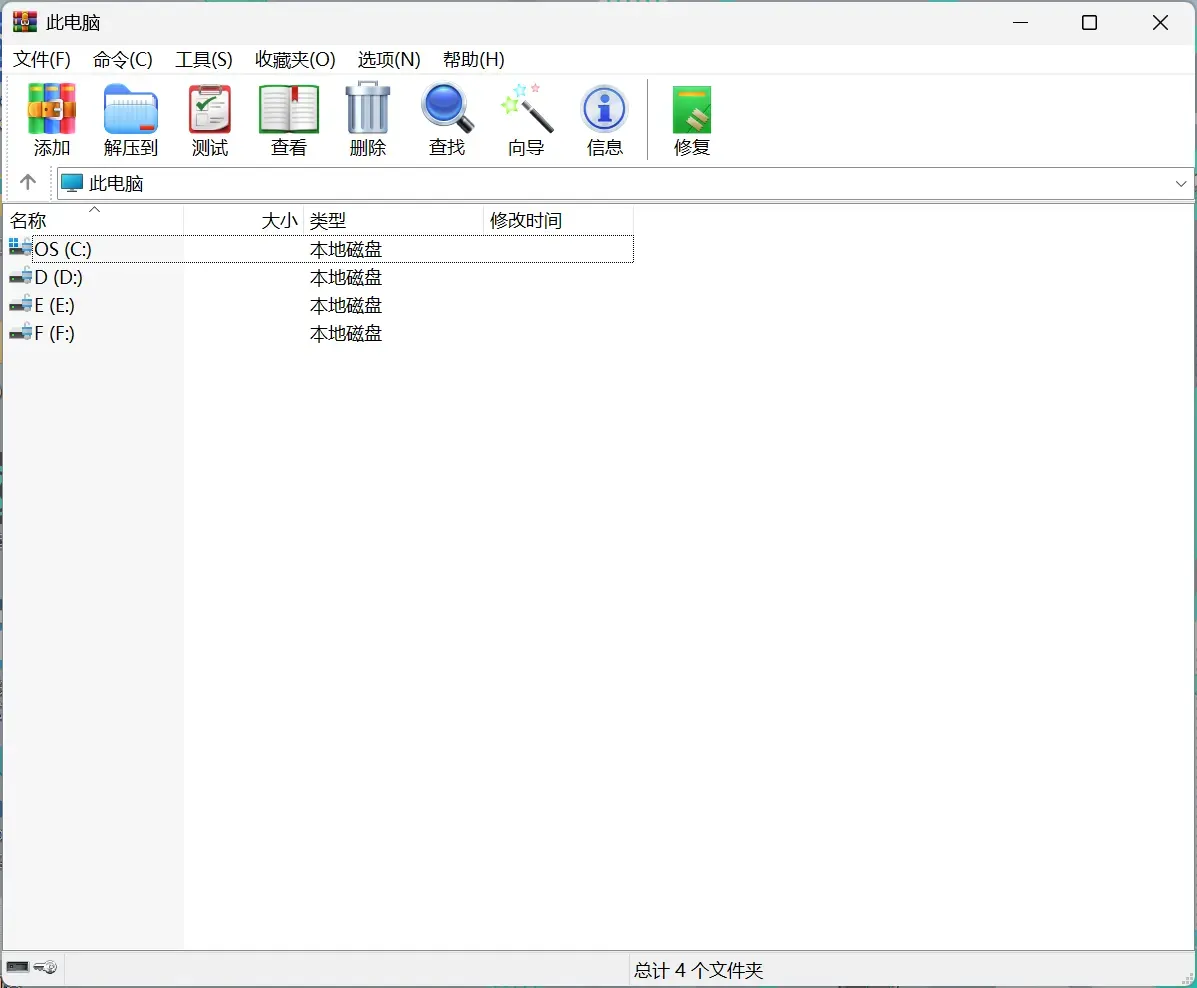Show 信息 (Info) via the toolbar icon
This screenshot has height=988, width=1197.
(605, 109)
